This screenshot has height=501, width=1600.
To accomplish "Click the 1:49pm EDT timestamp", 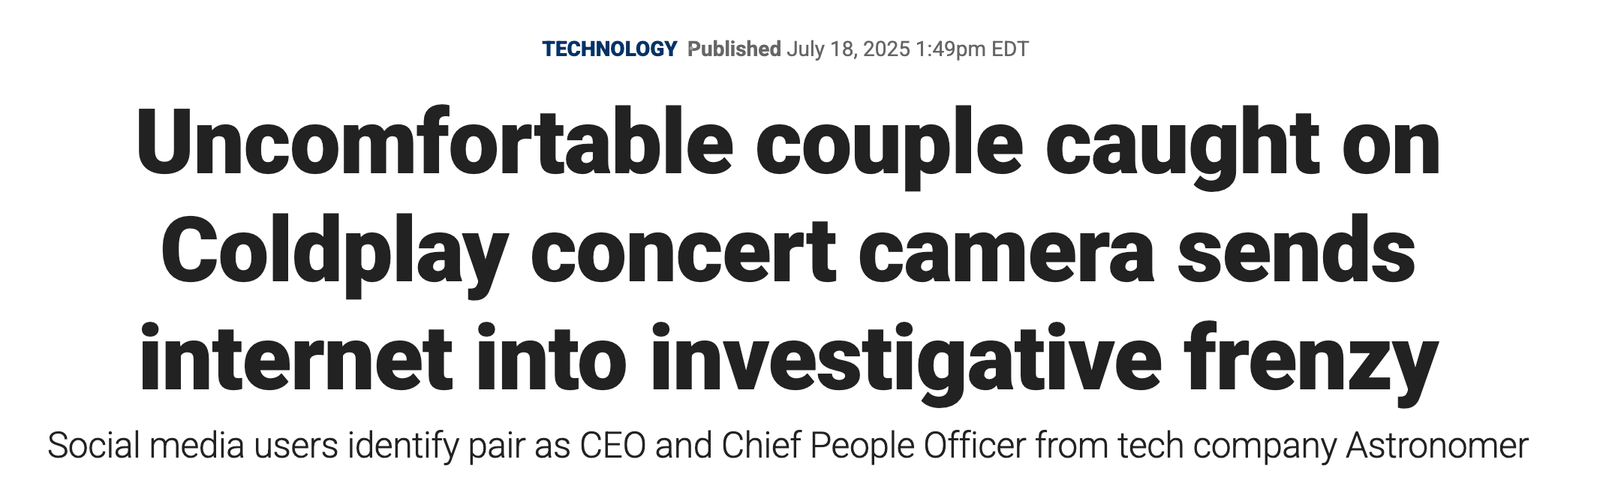I will (x=971, y=49).
